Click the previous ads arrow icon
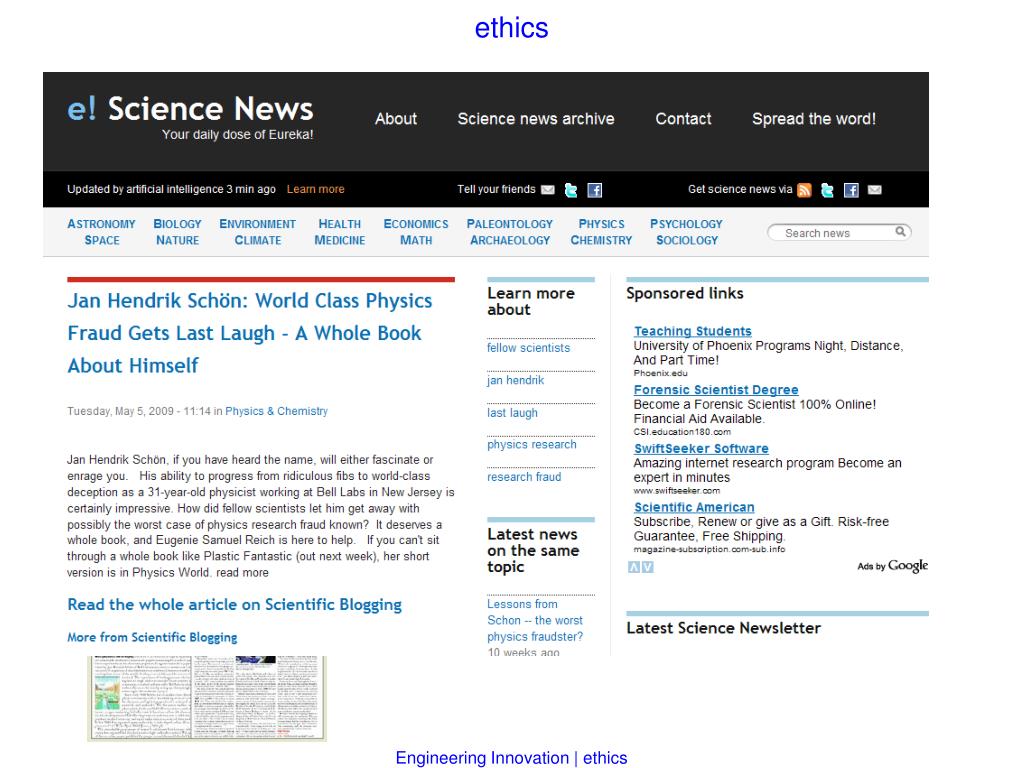1024x768 pixels. tap(633, 567)
